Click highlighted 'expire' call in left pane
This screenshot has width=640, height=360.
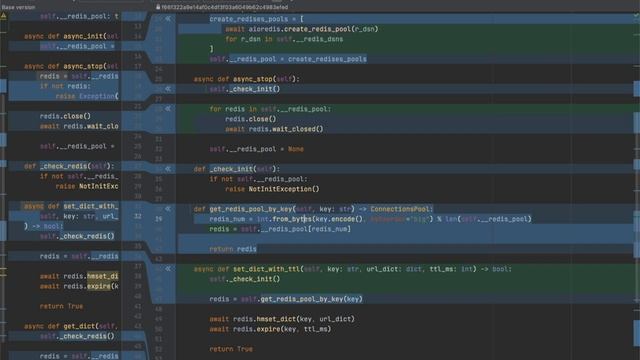pos(99,286)
